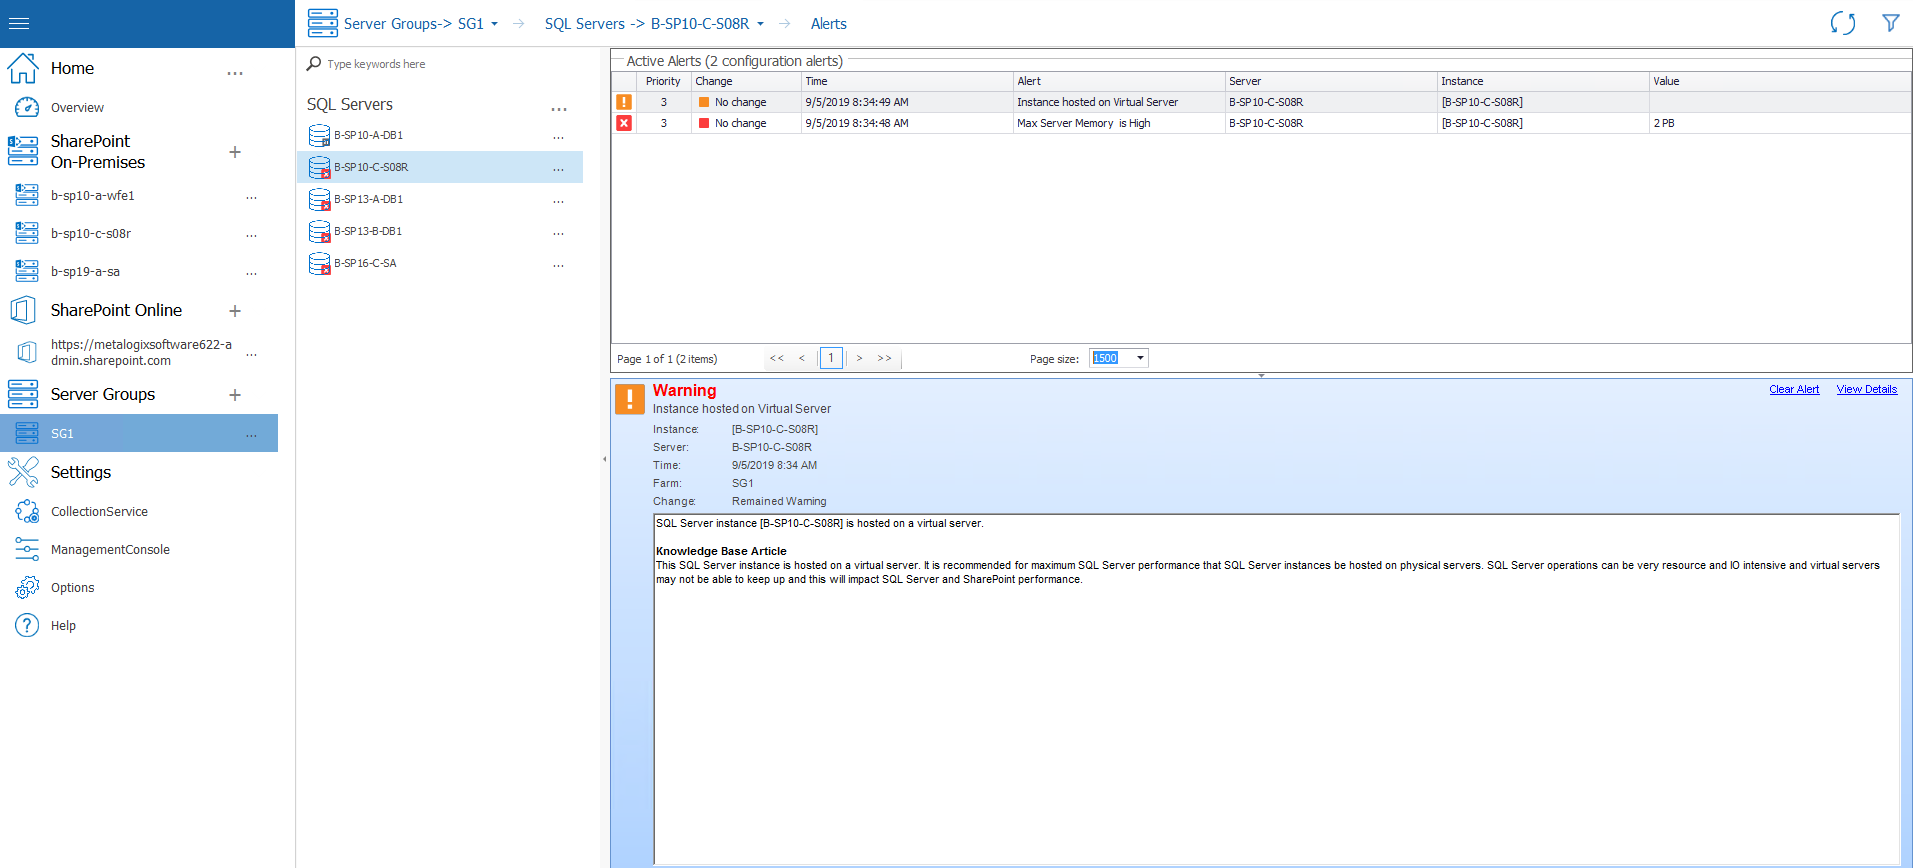Screen dimensions: 1913x868
Task: Open the filter funnel icon
Action: tap(1890, 23)
